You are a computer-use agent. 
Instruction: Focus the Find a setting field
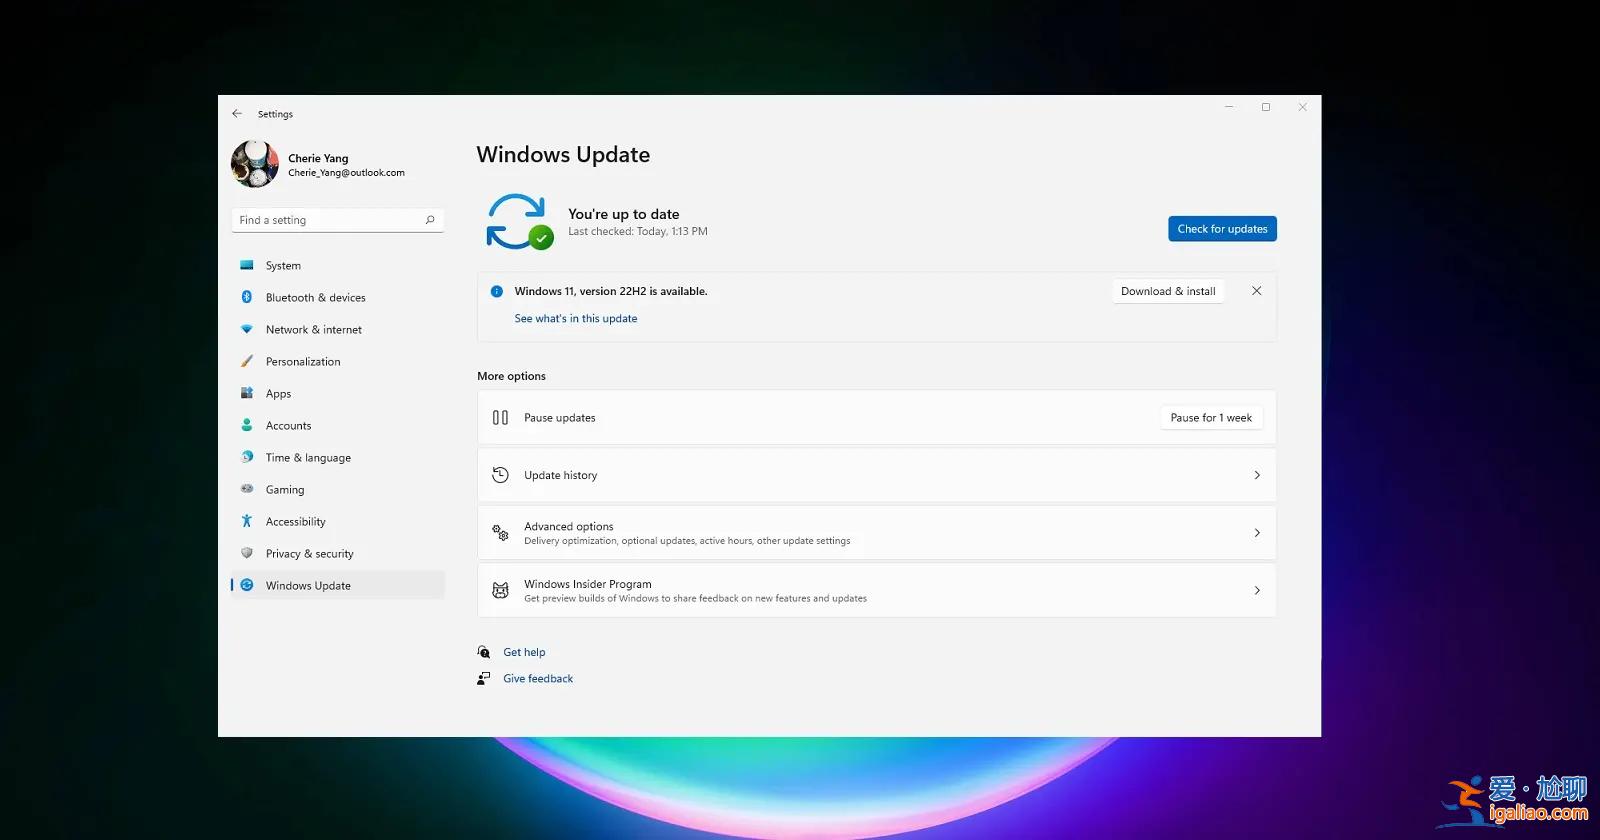point(328,220)
